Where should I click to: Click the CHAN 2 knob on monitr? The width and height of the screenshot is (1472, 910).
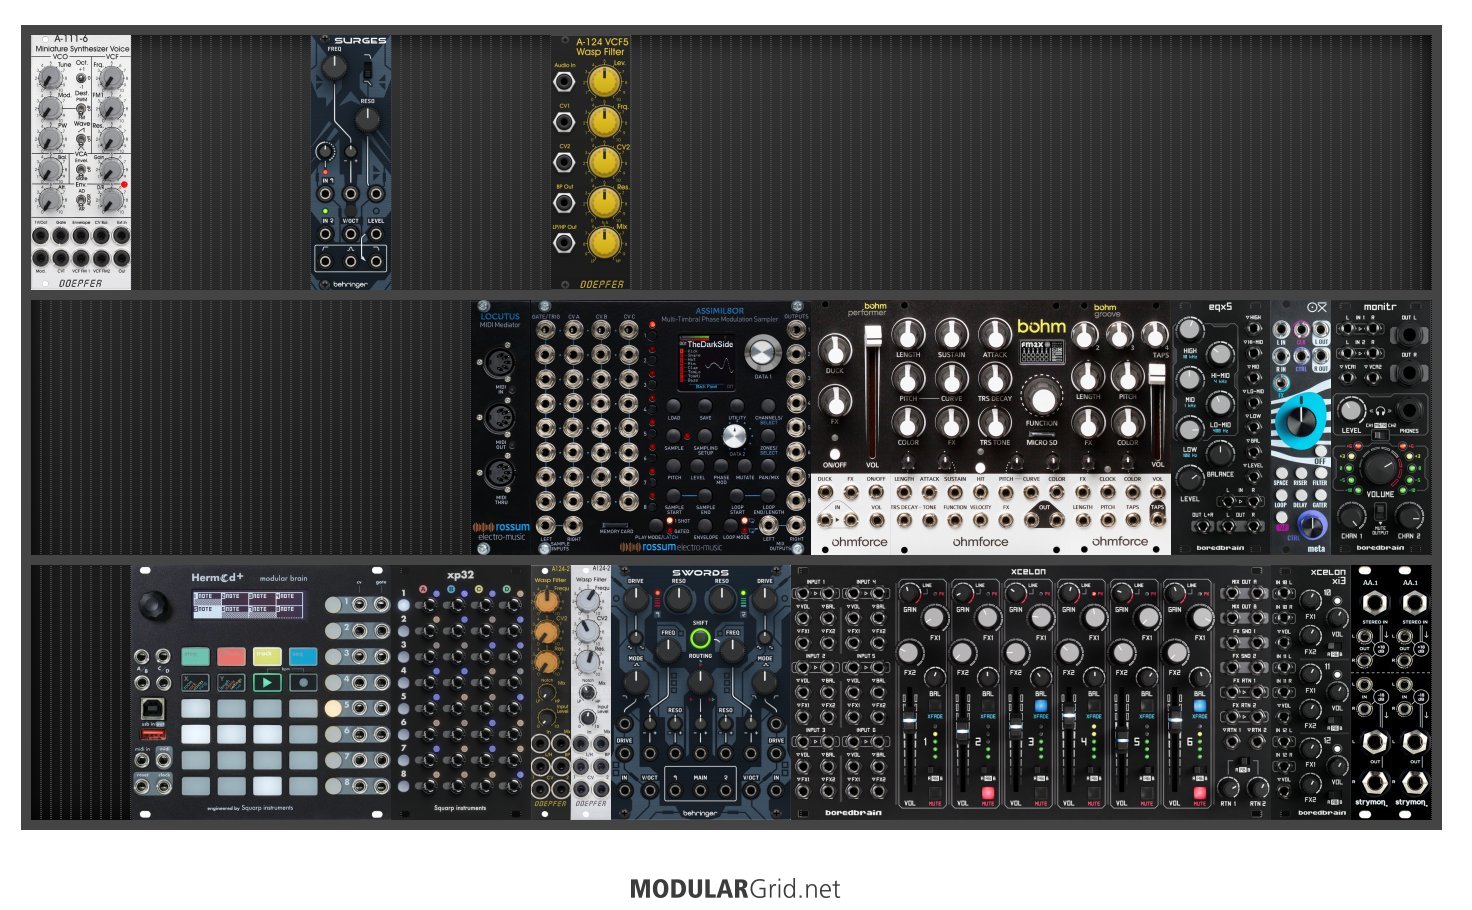click(1409, 516)
